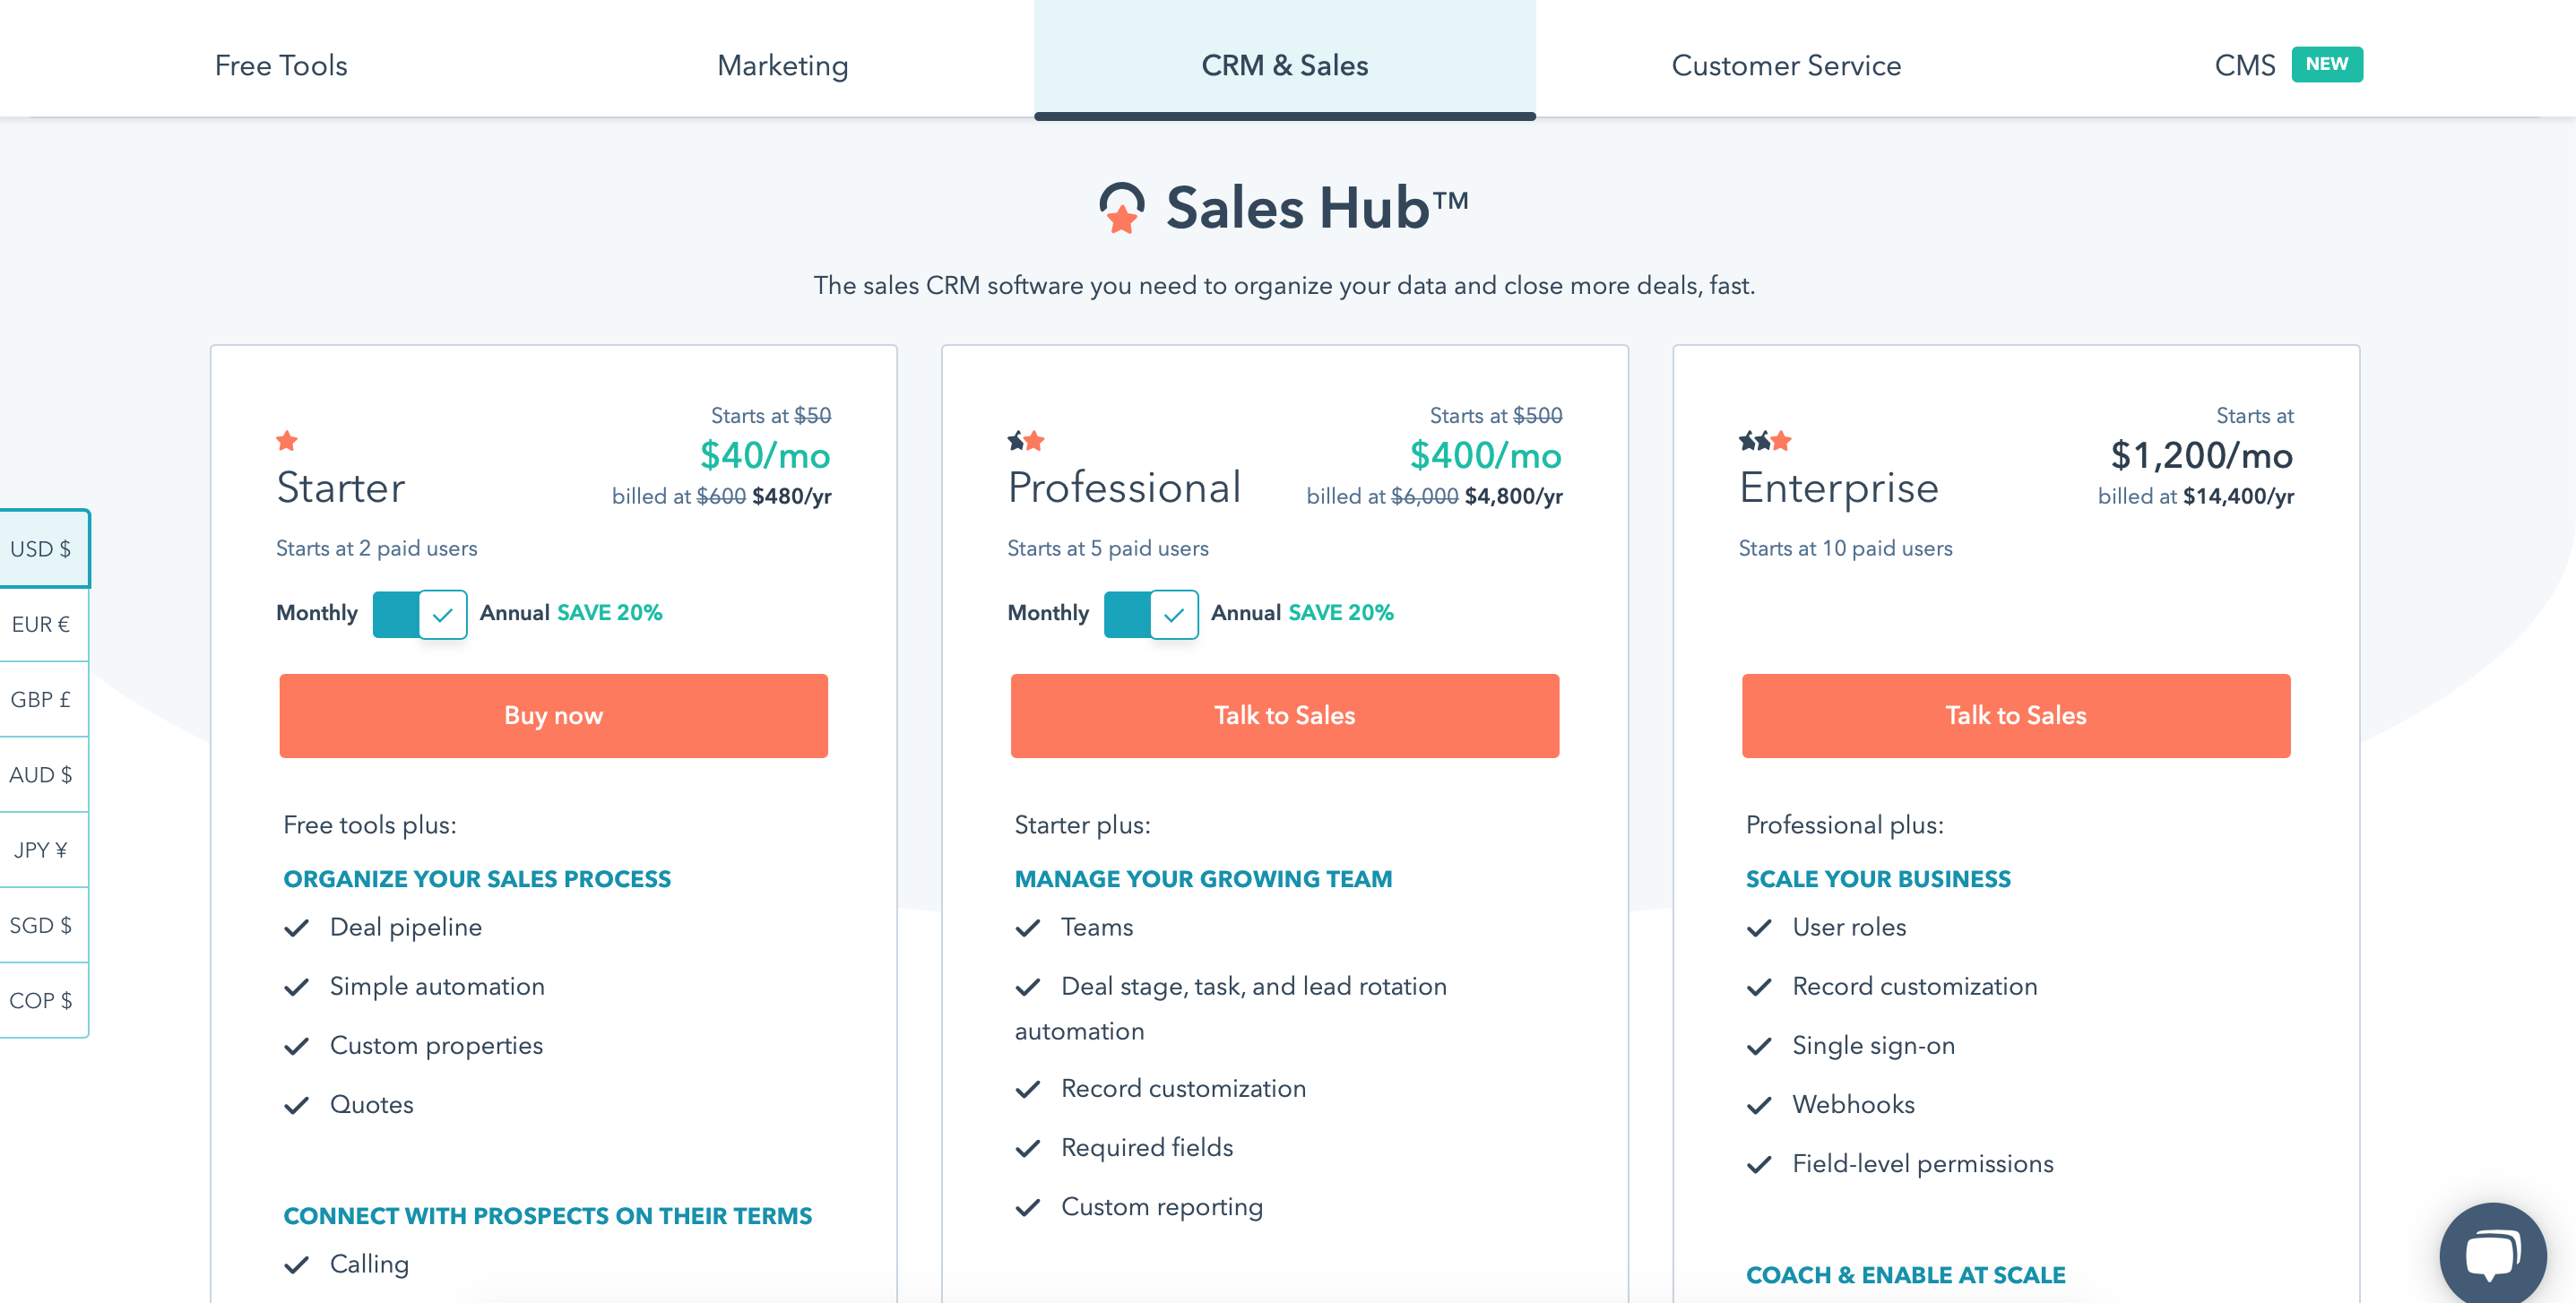The image size is (2576, 1303).
Task: Click the Sales Hub logo icon
Action: coord(1121,207)
